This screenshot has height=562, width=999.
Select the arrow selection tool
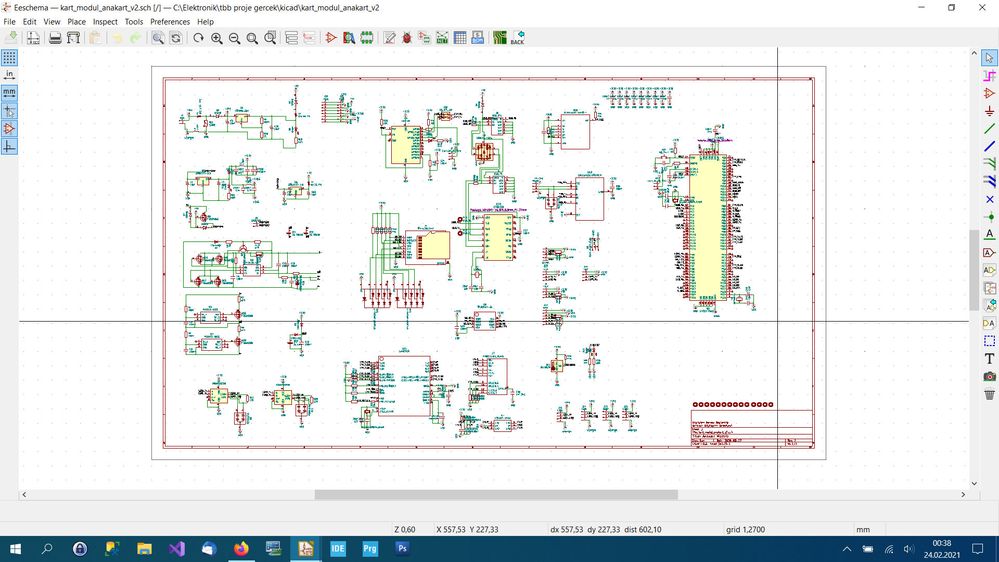(x=989, y=58)
